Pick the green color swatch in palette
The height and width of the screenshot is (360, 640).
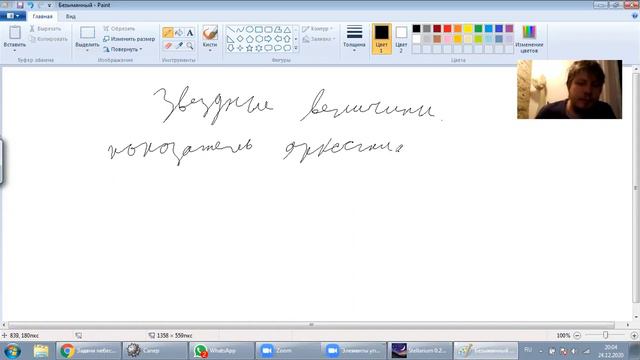(x=478, y=28)
